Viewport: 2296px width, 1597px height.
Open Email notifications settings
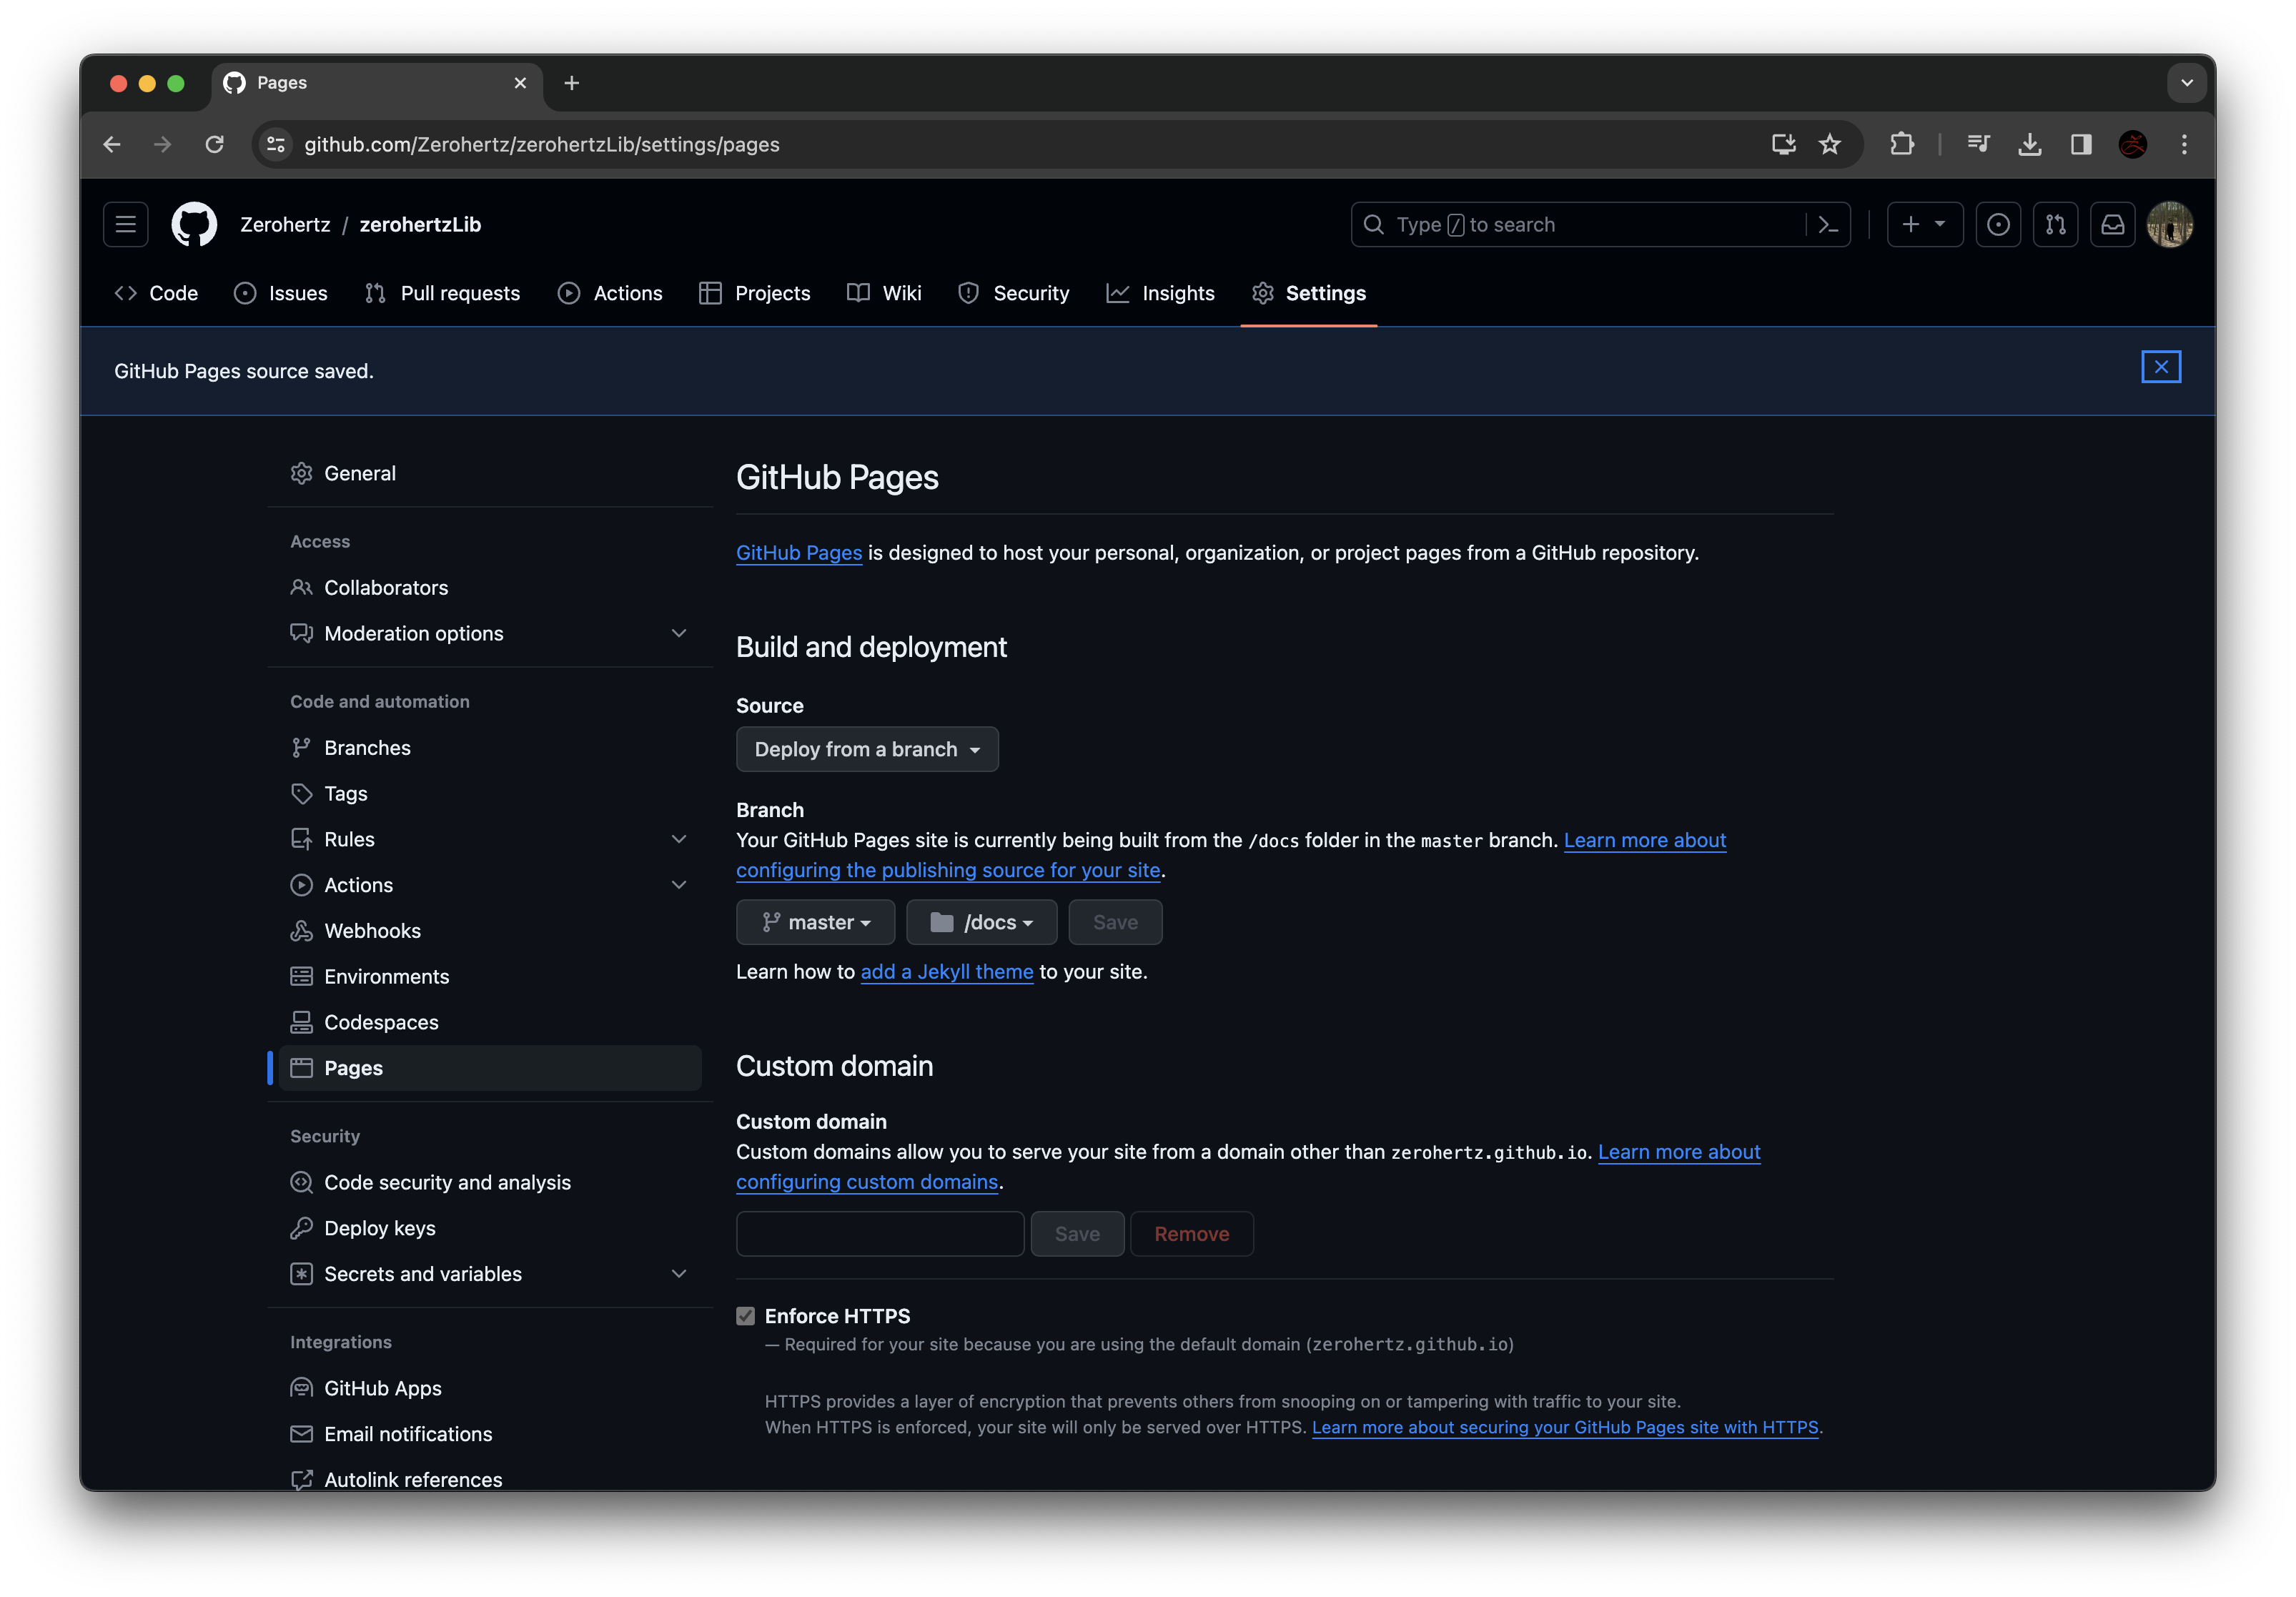pyautogui.click(x=490, y=1434)
